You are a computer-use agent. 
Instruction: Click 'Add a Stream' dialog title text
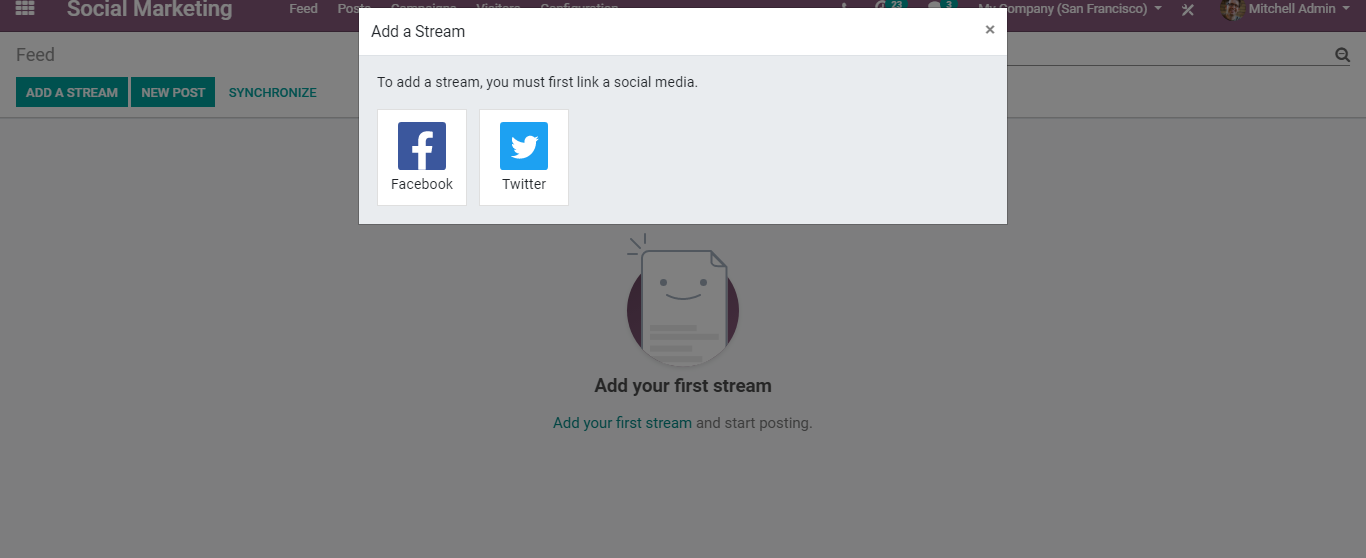(418, 31)
